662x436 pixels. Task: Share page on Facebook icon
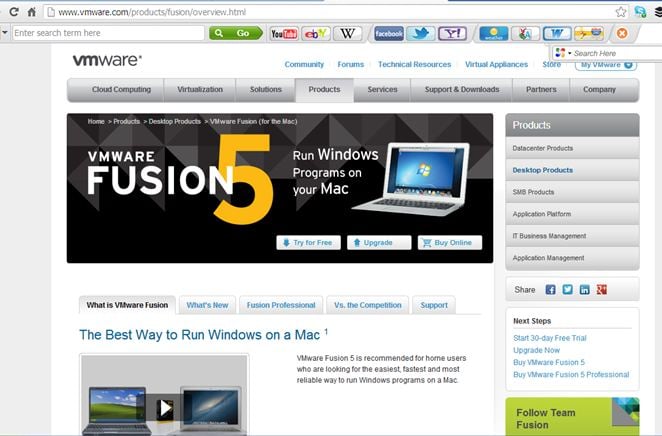[x=550, y=290]
